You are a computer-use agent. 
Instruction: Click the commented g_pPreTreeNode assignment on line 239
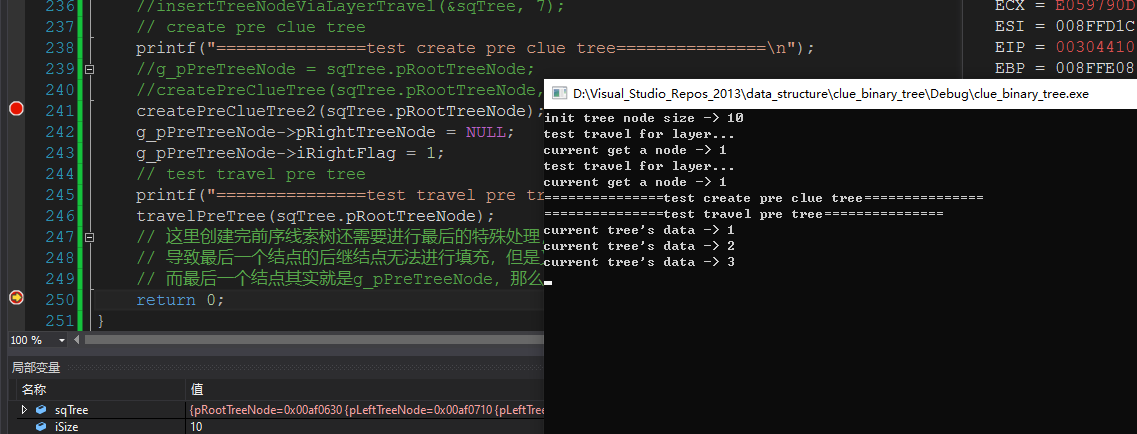(x=335, y=69)
